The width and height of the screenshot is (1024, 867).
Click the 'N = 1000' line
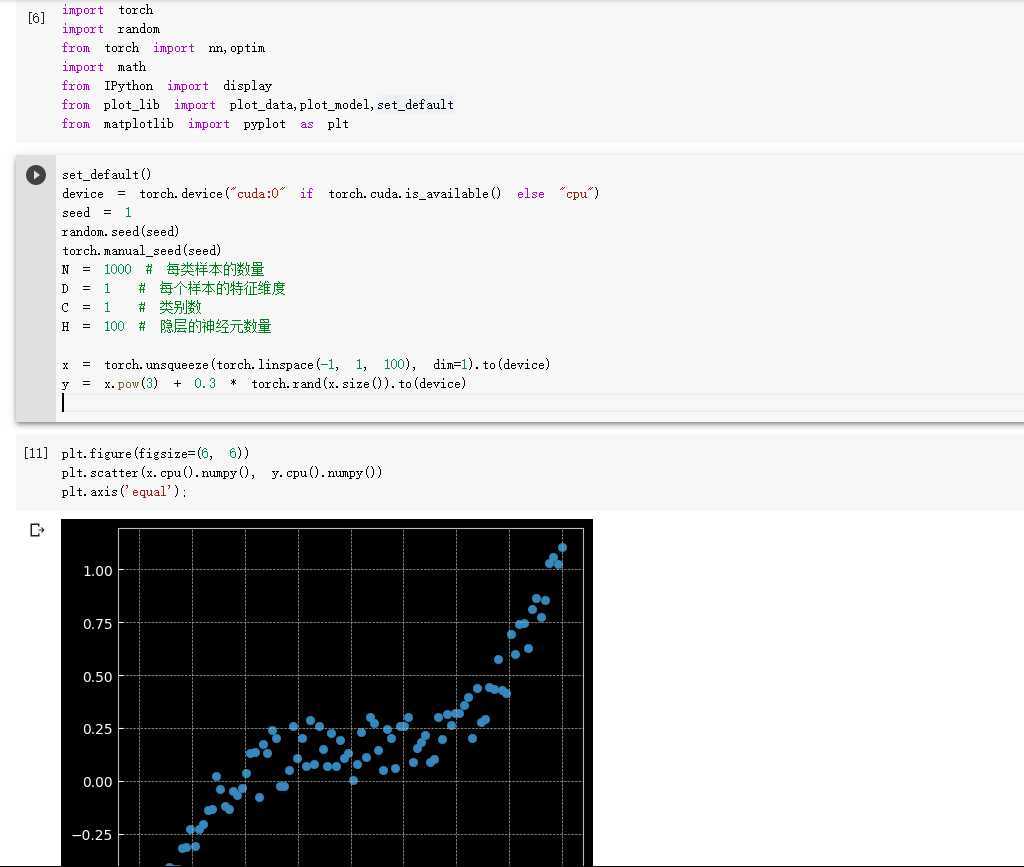tap(163, 269)
